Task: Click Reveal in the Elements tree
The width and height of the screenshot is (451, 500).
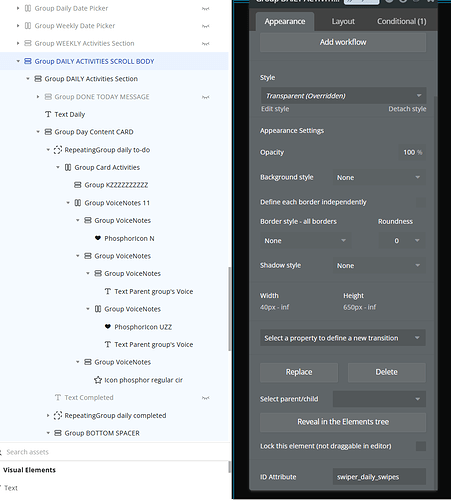Action: tap(343, 422)
